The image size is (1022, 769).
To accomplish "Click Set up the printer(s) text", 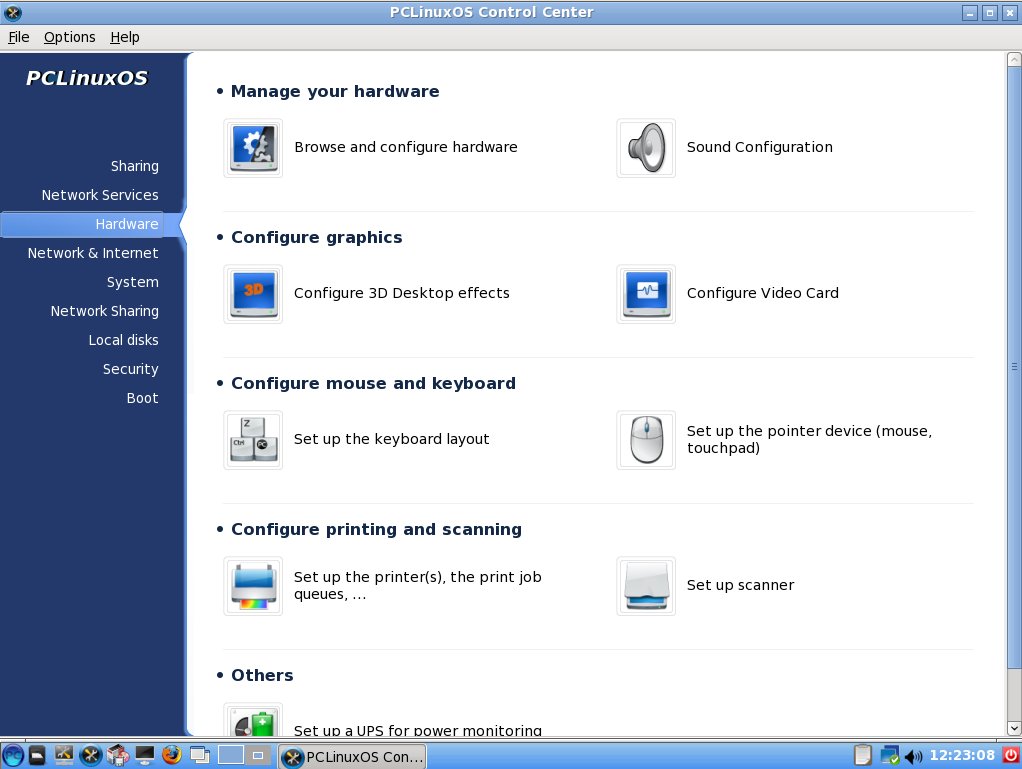I will click(x=417, y=585).
